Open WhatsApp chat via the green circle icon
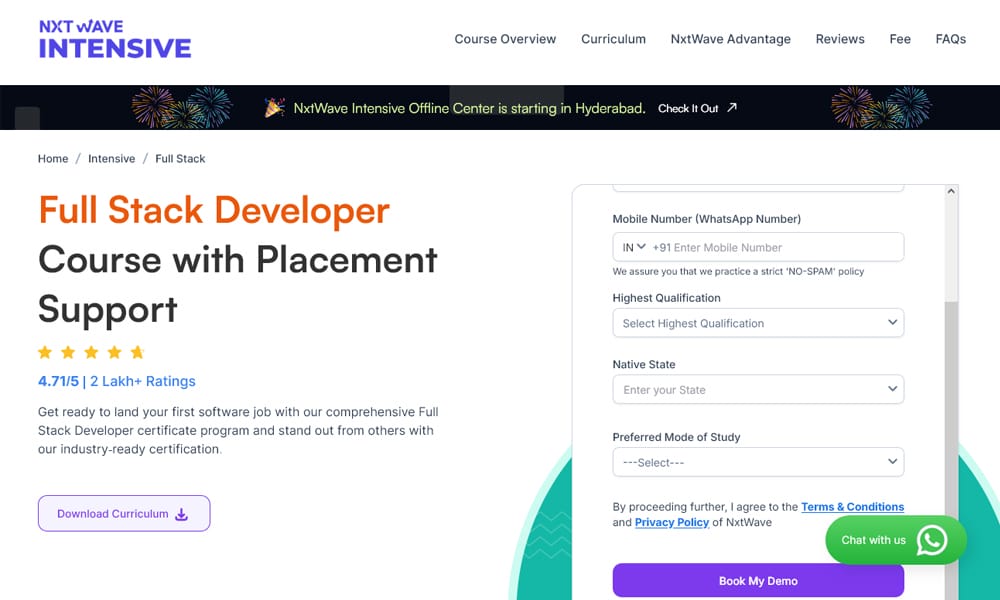This screenshot has width=1000, height=600. tap(934, 540)
